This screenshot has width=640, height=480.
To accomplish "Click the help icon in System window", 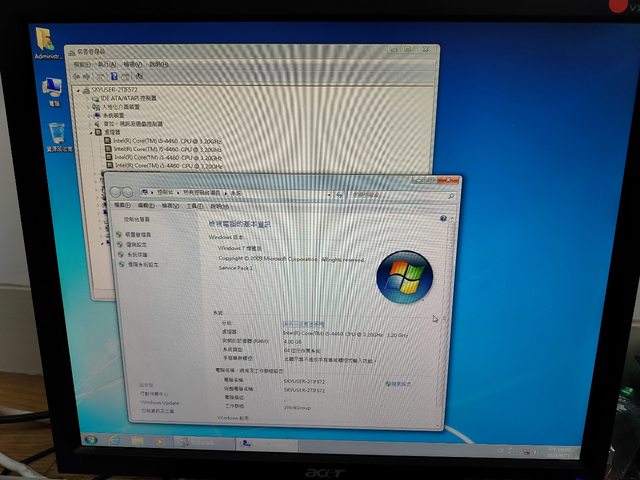I will pyautogui.click(x=441, y=217).
